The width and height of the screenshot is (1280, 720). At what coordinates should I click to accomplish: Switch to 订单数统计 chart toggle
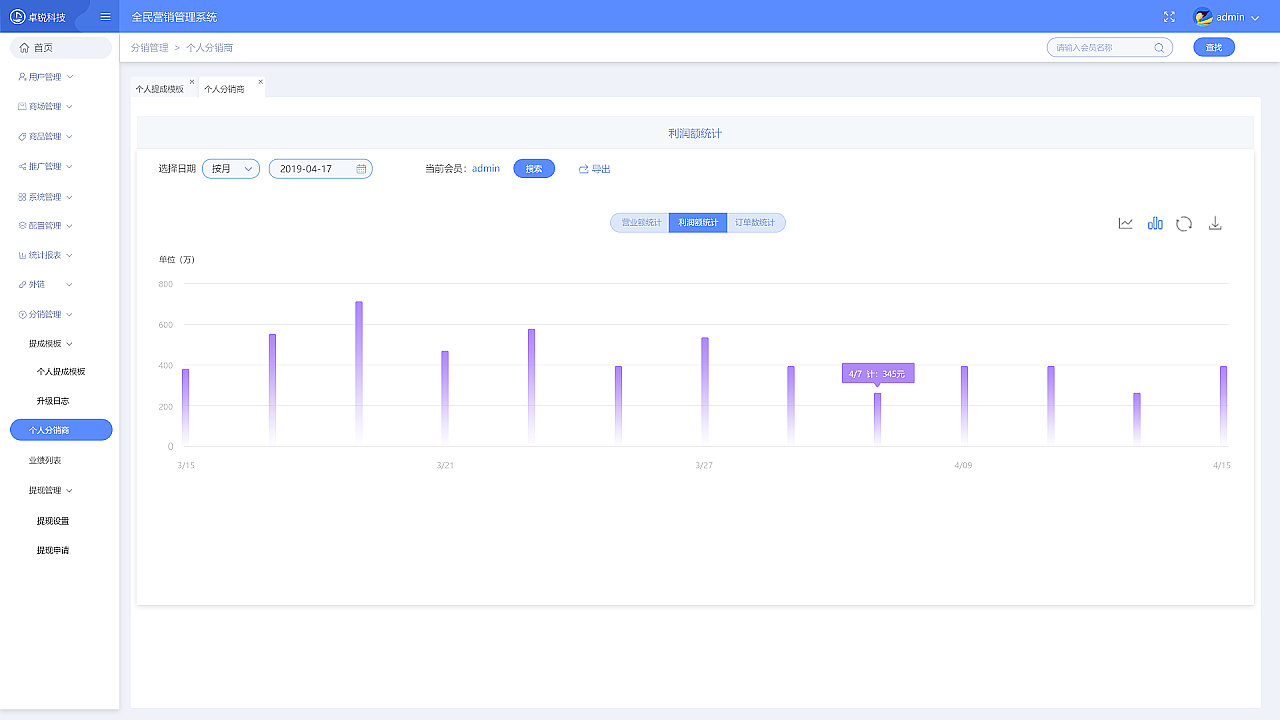click(x=756, y=223)
